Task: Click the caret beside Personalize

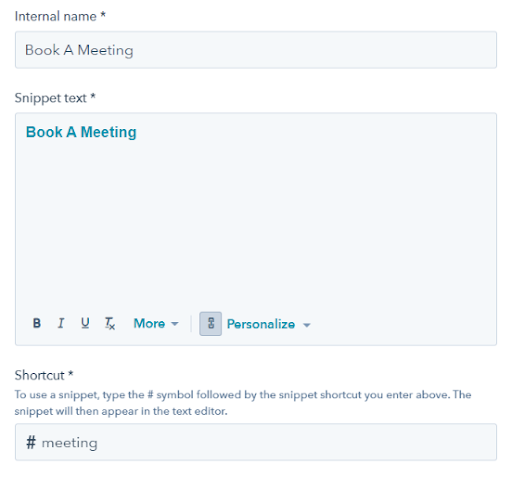Action: 307,325
